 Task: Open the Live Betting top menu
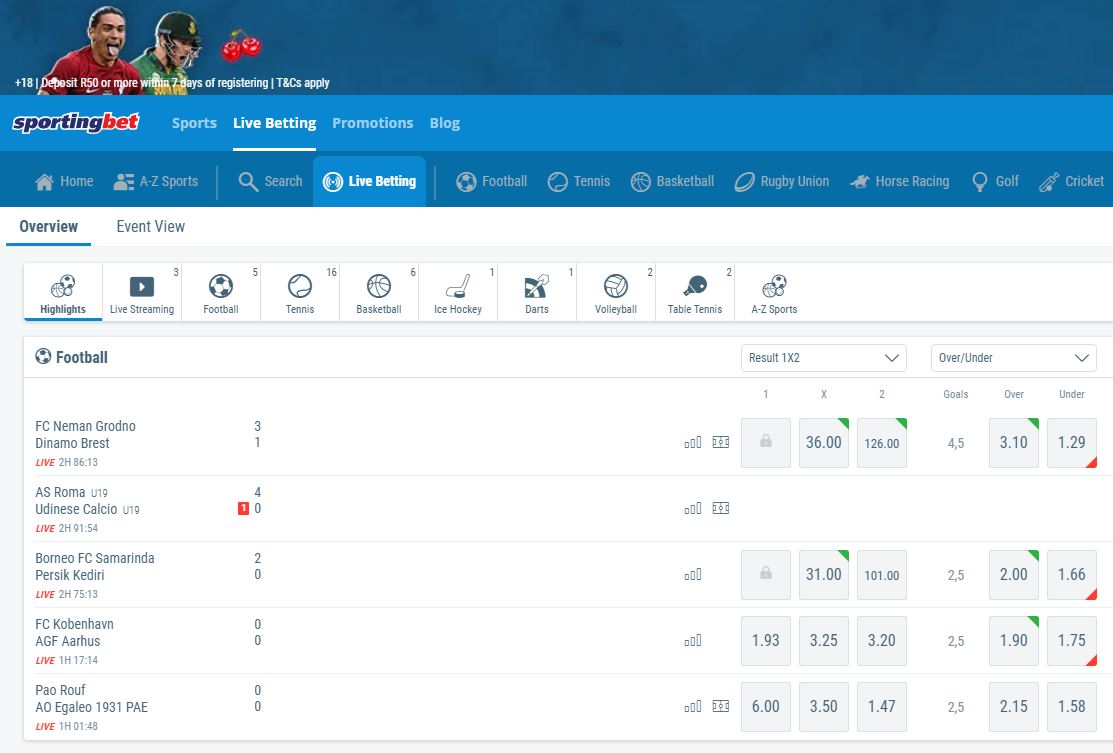(x=275, y=123)
